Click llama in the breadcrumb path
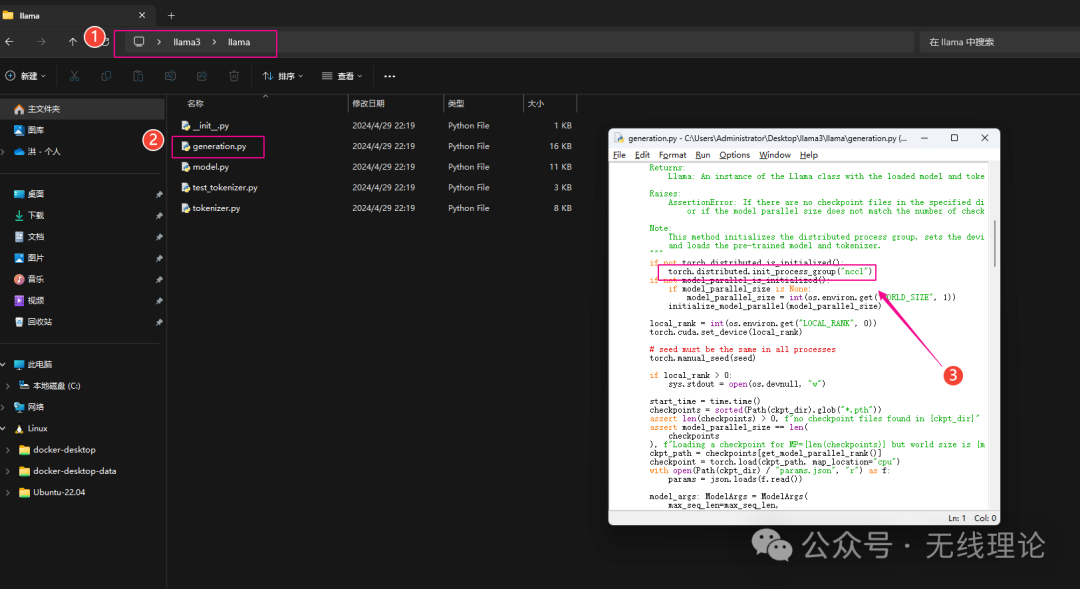The image size is (1080, 589). pyautogui.click(x=239, y=42)
